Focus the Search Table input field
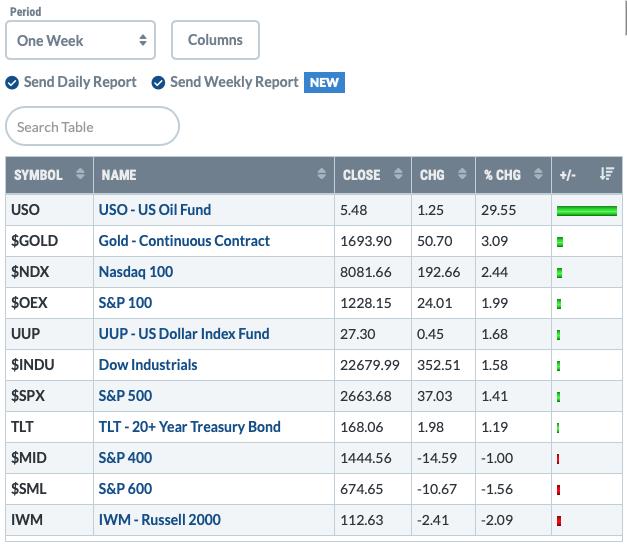 [92, 126]
